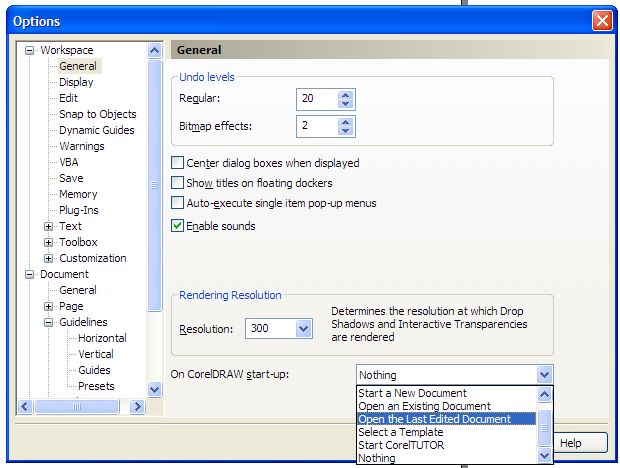Screen dimensions: 620x468
Task: Choose Start CorelTUTOR option
Action: click(x=401, y=445)
